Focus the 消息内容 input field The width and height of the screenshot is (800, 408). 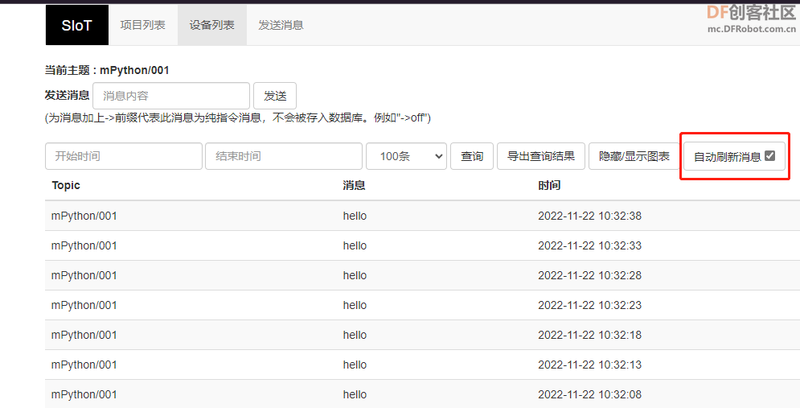(171, 95)
